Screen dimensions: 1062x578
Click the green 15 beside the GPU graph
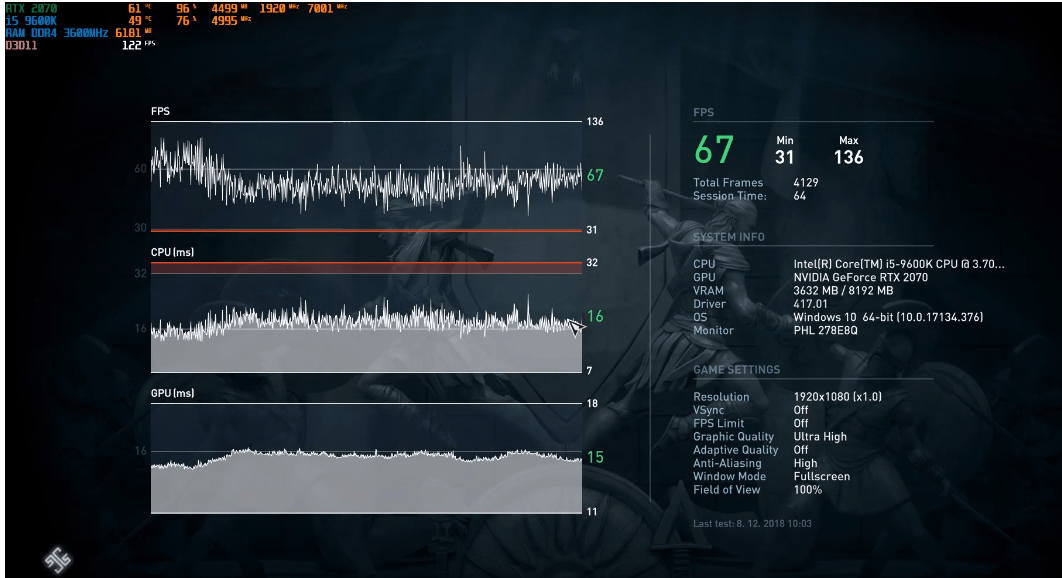(x=595, y=457)
